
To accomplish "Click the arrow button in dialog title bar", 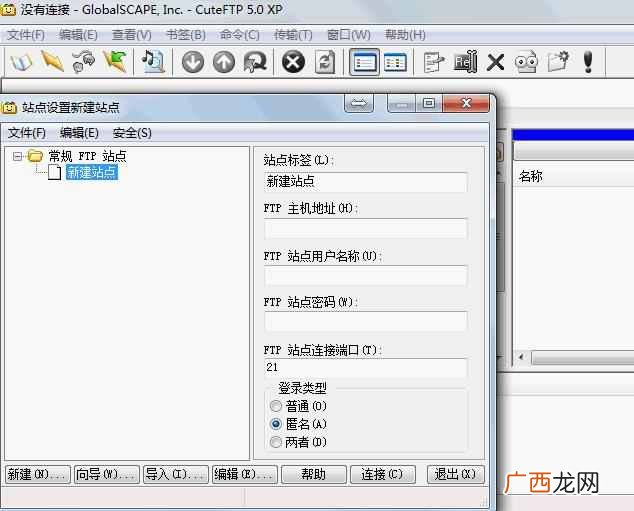I will click(x=359, y=103).
